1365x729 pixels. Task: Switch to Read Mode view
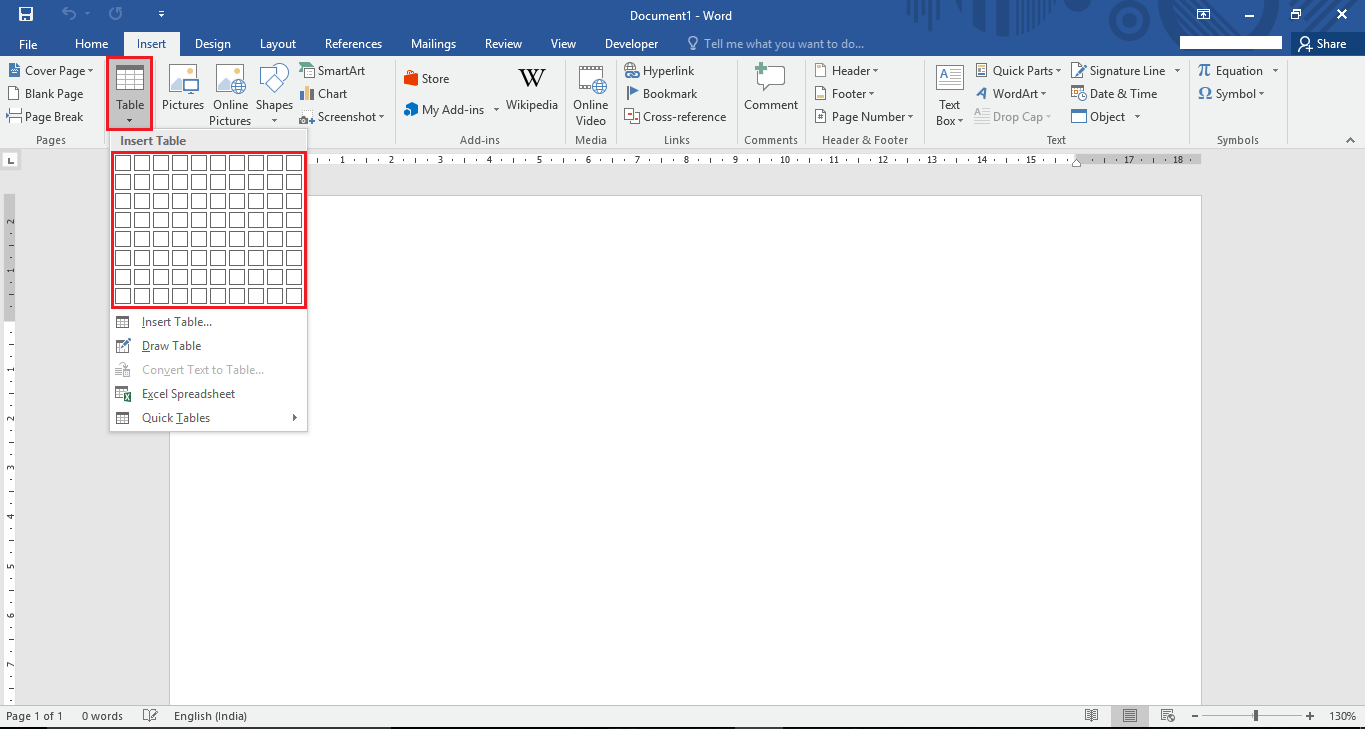[1092, 716]
